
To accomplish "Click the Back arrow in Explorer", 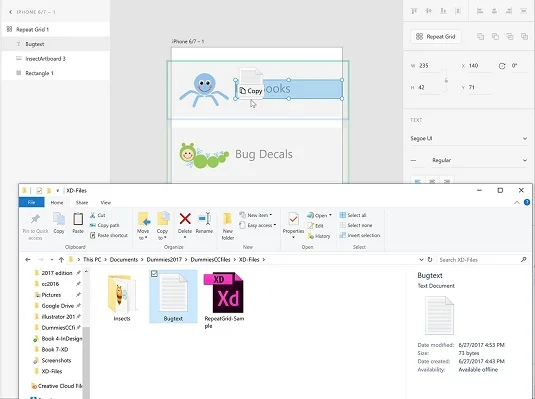I will [x=28, y=260].
